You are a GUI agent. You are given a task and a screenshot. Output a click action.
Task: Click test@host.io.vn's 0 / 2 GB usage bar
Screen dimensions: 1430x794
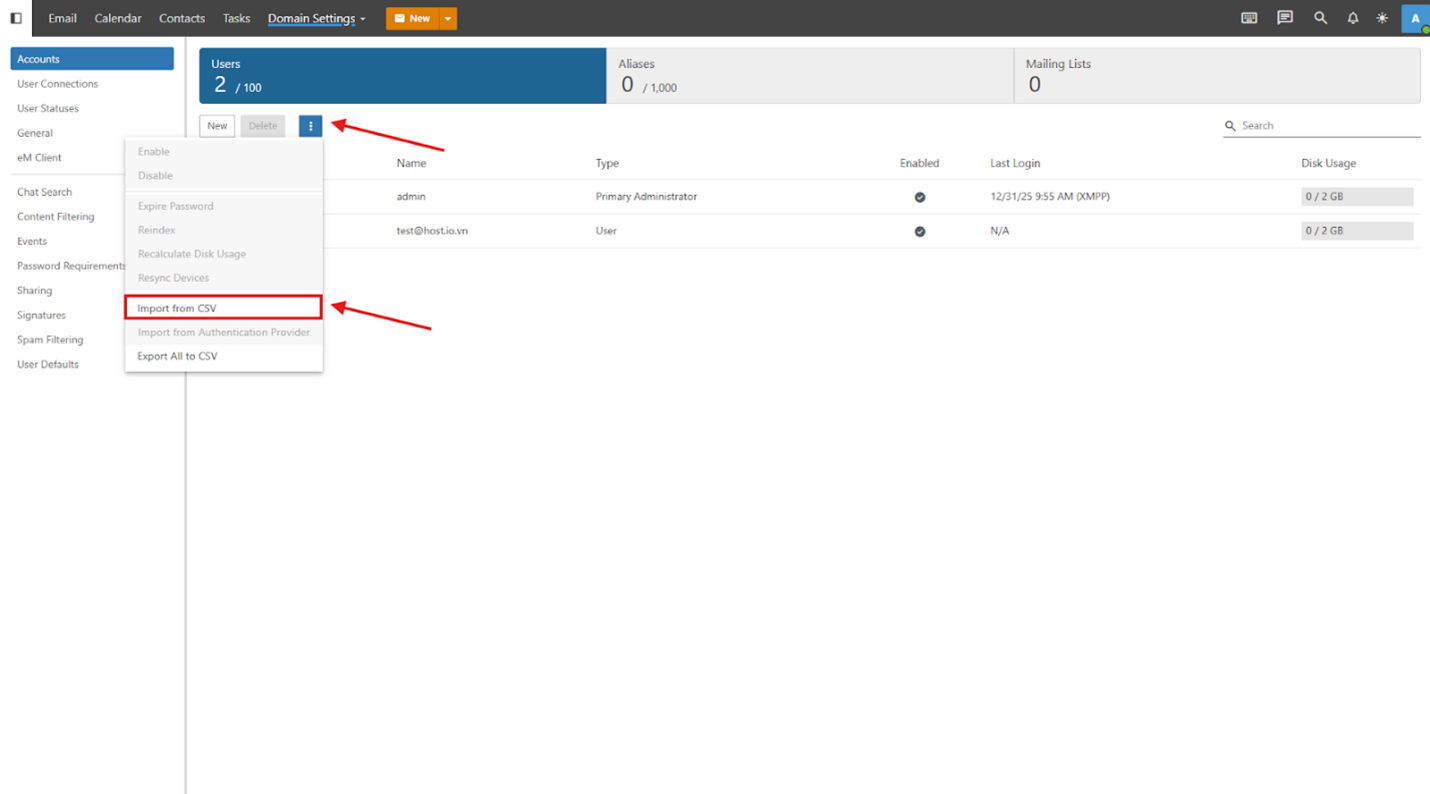click(1357, 231)
